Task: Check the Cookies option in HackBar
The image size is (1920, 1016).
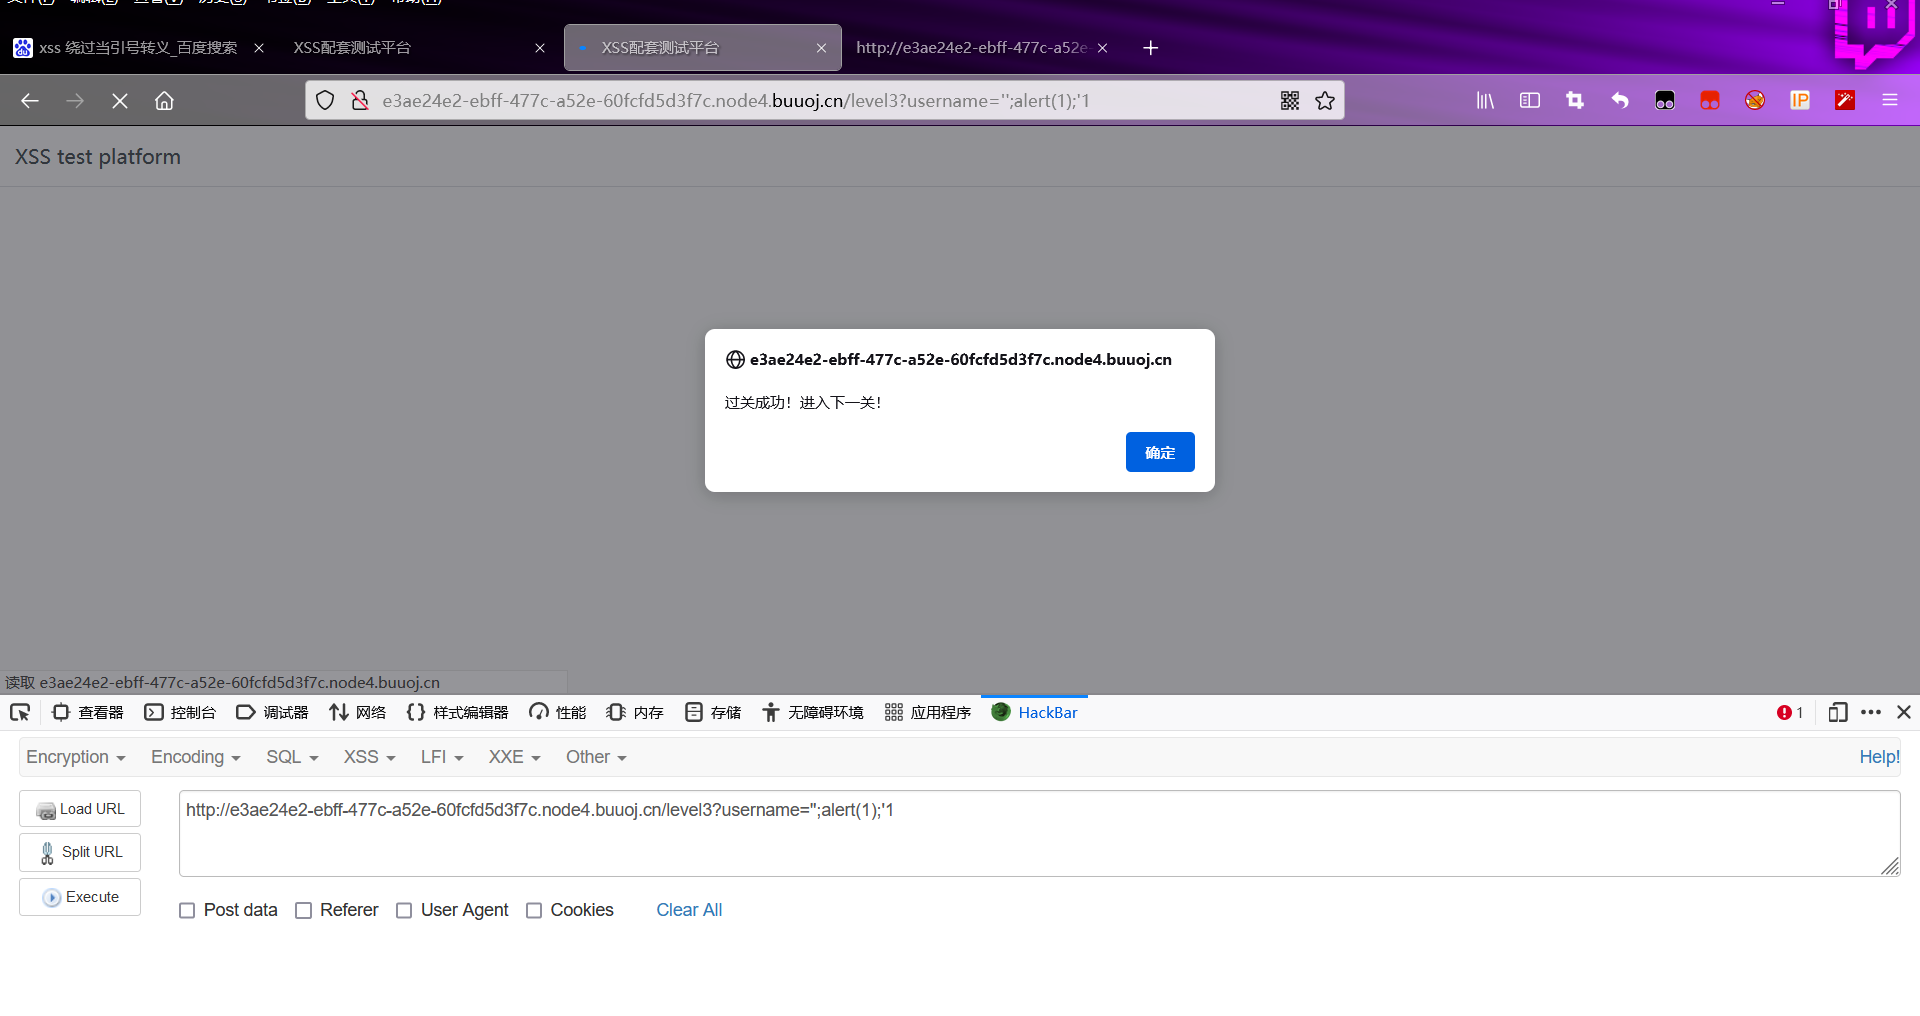Action: 534,910
